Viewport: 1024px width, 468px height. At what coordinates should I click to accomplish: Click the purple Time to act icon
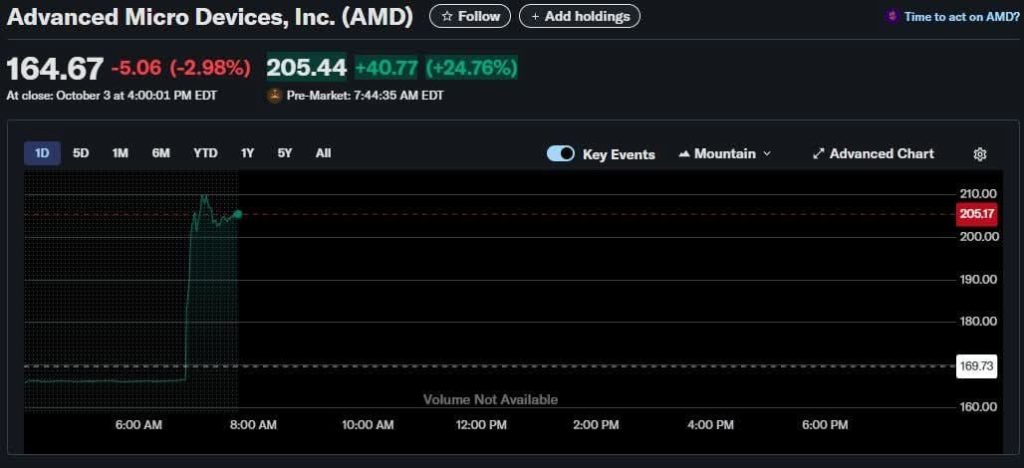tap(892, 17)
